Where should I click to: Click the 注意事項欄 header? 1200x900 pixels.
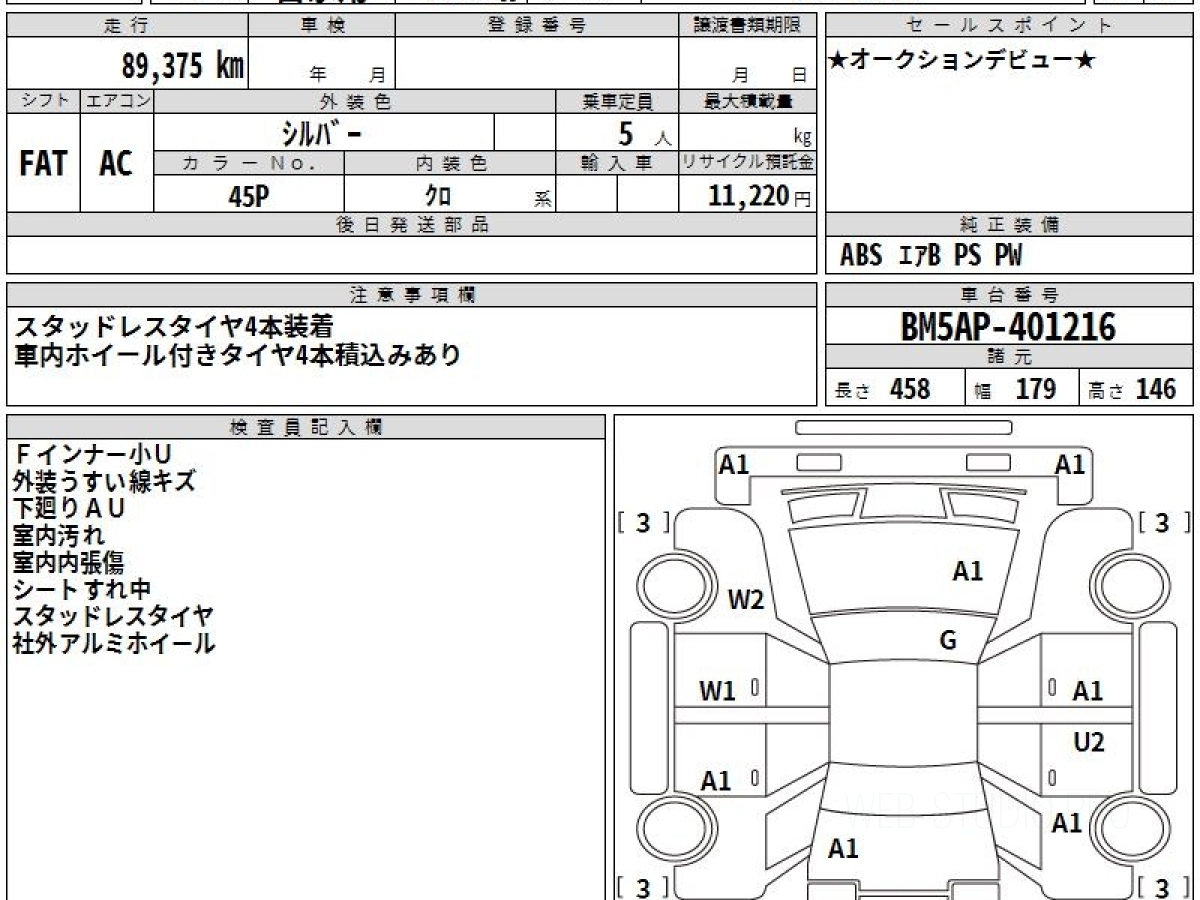[411, 295]
